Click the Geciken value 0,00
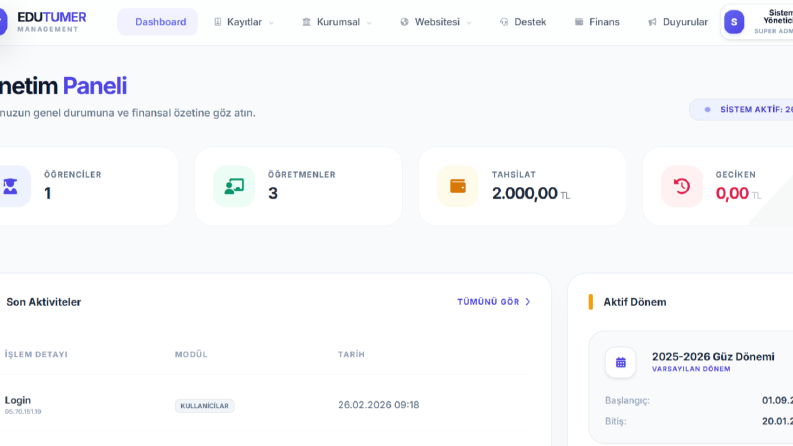The height and width of the screenshot is (446, 793). coord(732,193)
